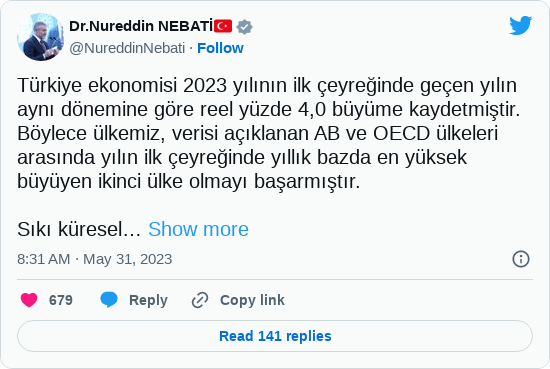This screenshot has width=550, height=369.
Task: Click the Reply text label
Action: click(x=148, y=300)
